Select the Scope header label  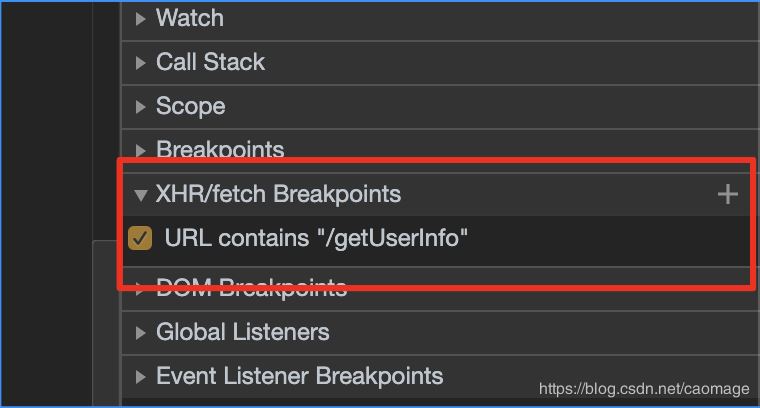pos(190,106)
